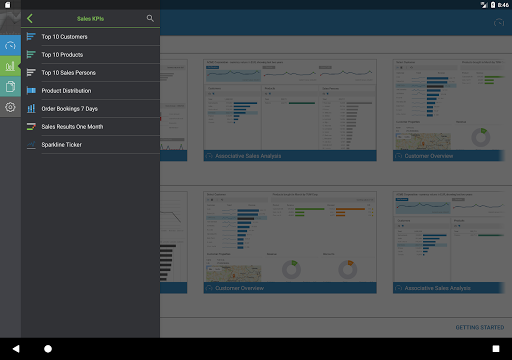Screen dimensions: 512x360
Task: Open search in Sales KPIs panel
Action: pos(150,18)
